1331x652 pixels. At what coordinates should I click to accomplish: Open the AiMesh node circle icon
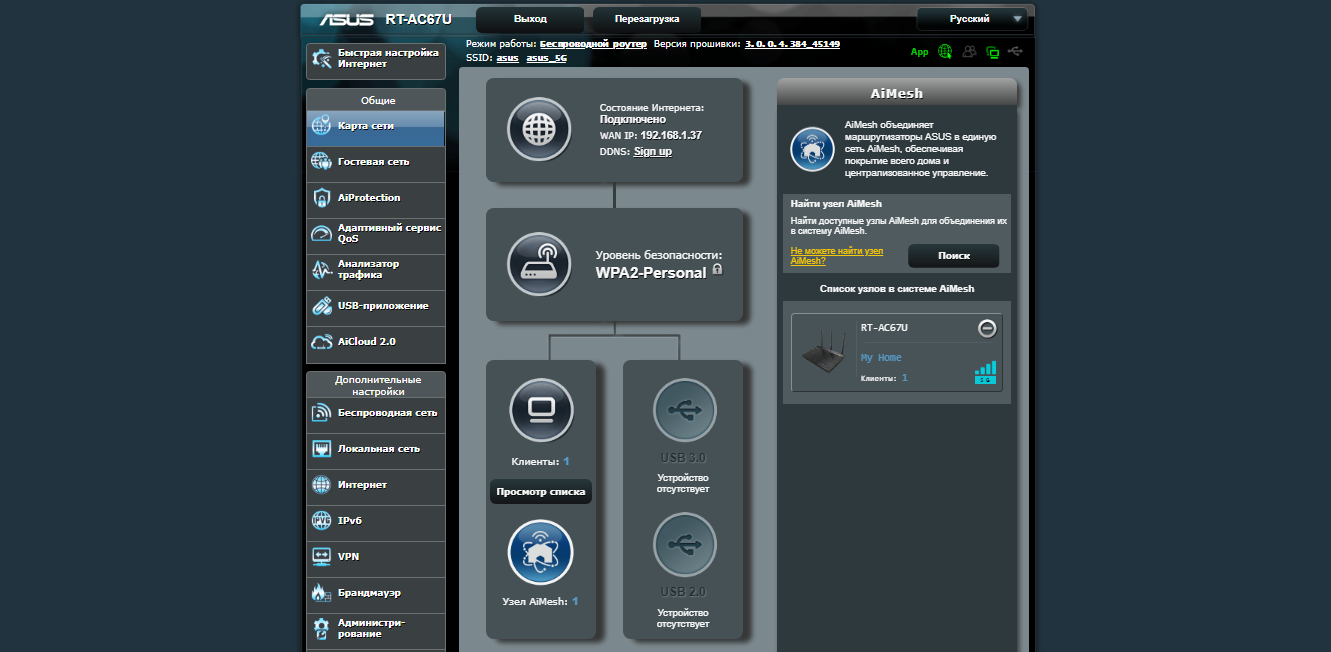[540, 552]
